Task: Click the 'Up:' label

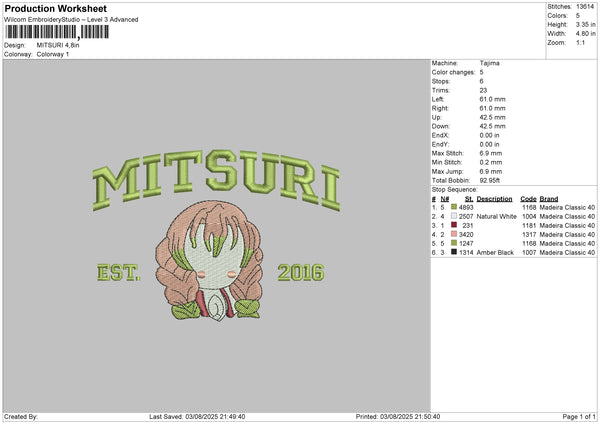Action: pos(436,117)
